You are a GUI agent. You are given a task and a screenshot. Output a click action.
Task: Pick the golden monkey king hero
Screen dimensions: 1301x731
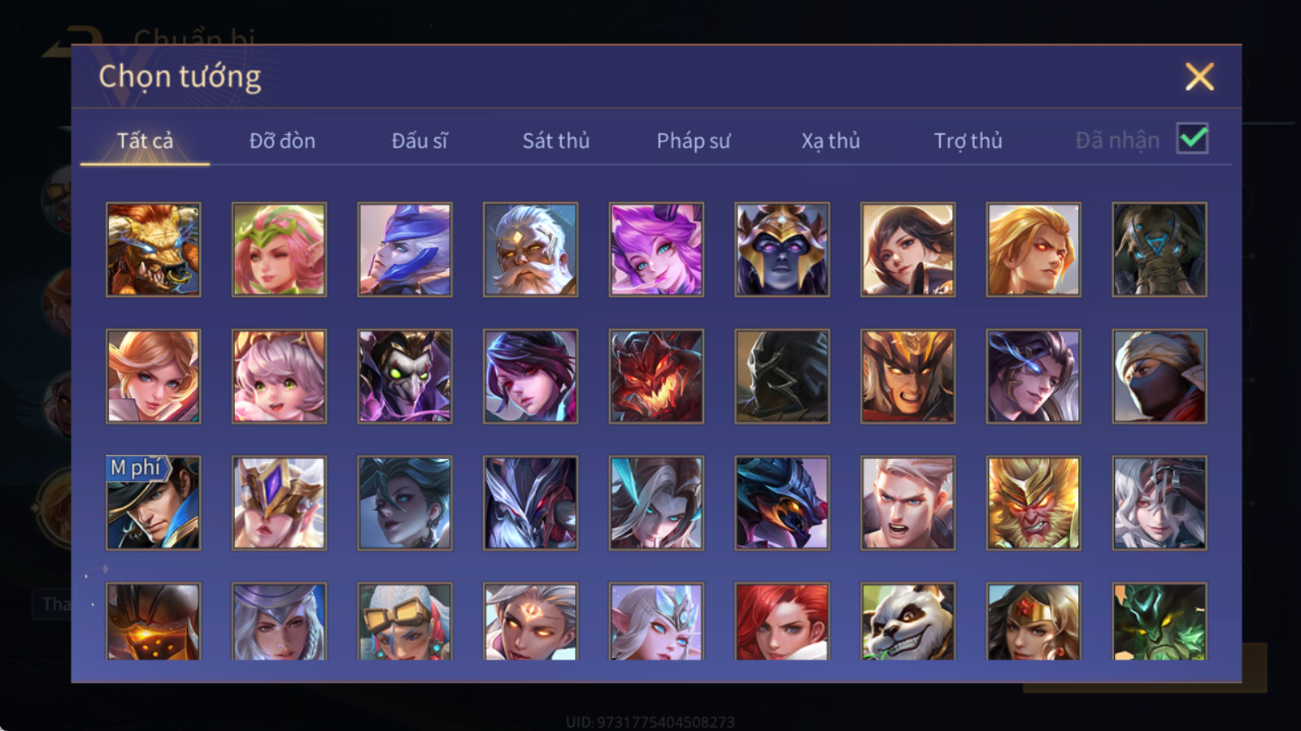1034,503
